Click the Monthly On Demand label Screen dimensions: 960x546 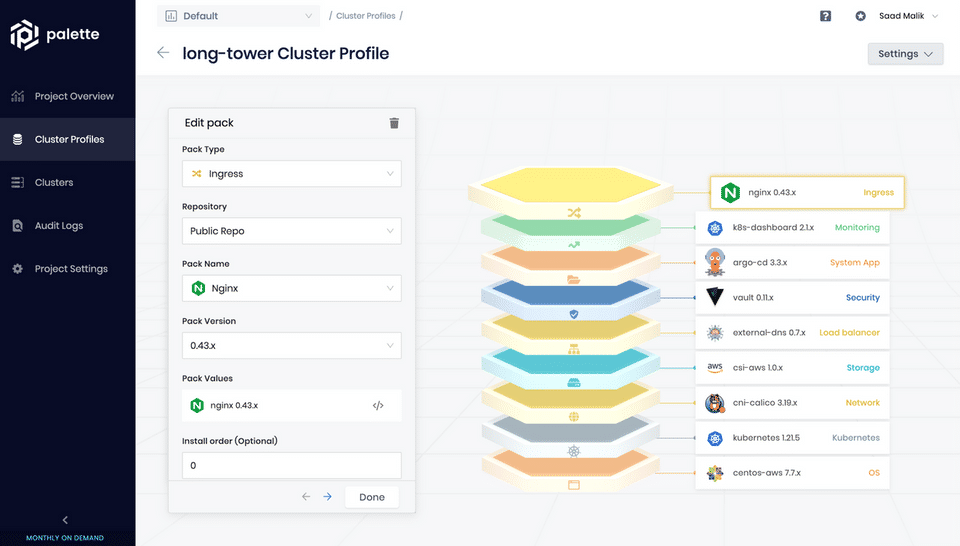click(x=65, y=538)
